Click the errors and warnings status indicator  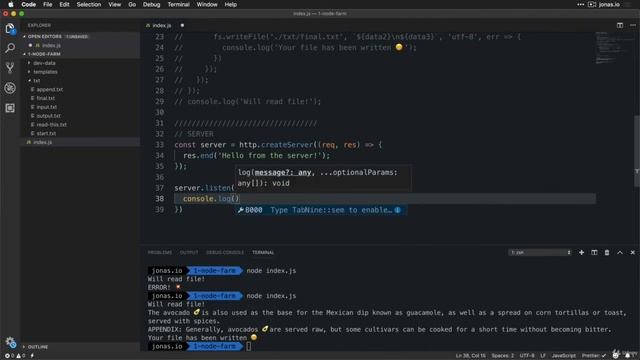[x=14, y=356]
